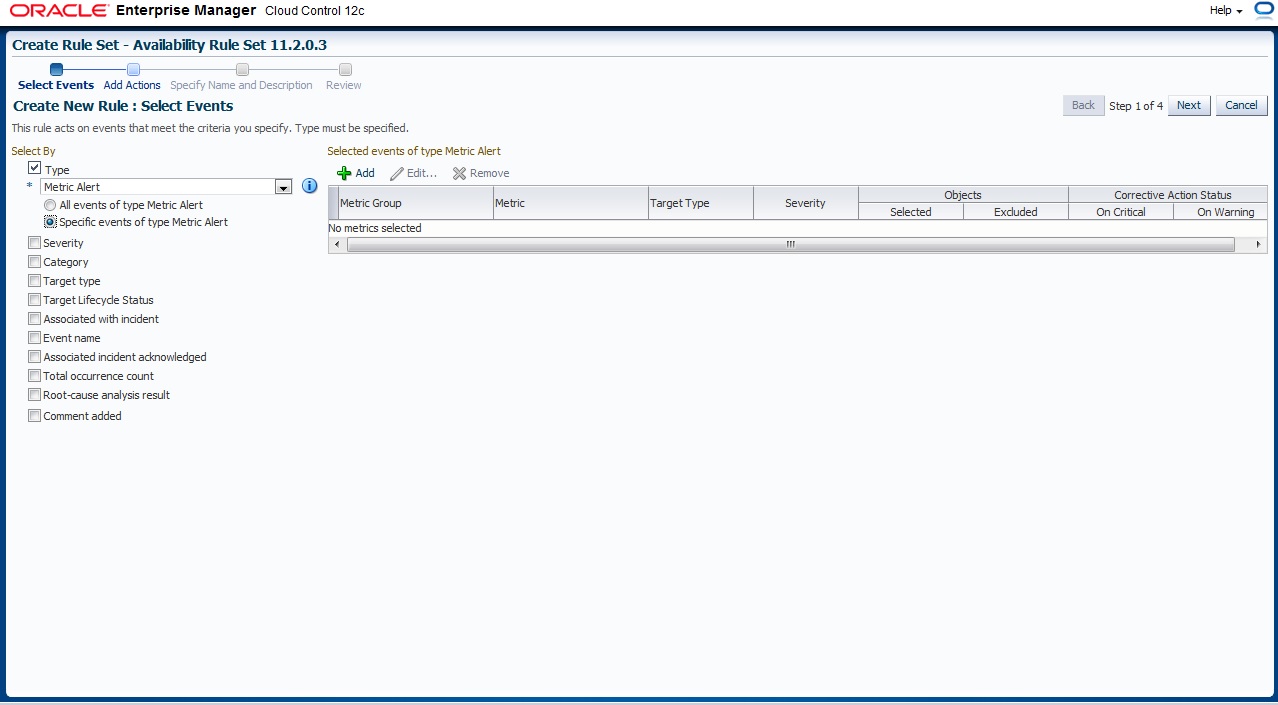The width and height of the screenshot is (1278, 705).
Task: Select All events of type Metric Alert
Action: pos(50,205)
